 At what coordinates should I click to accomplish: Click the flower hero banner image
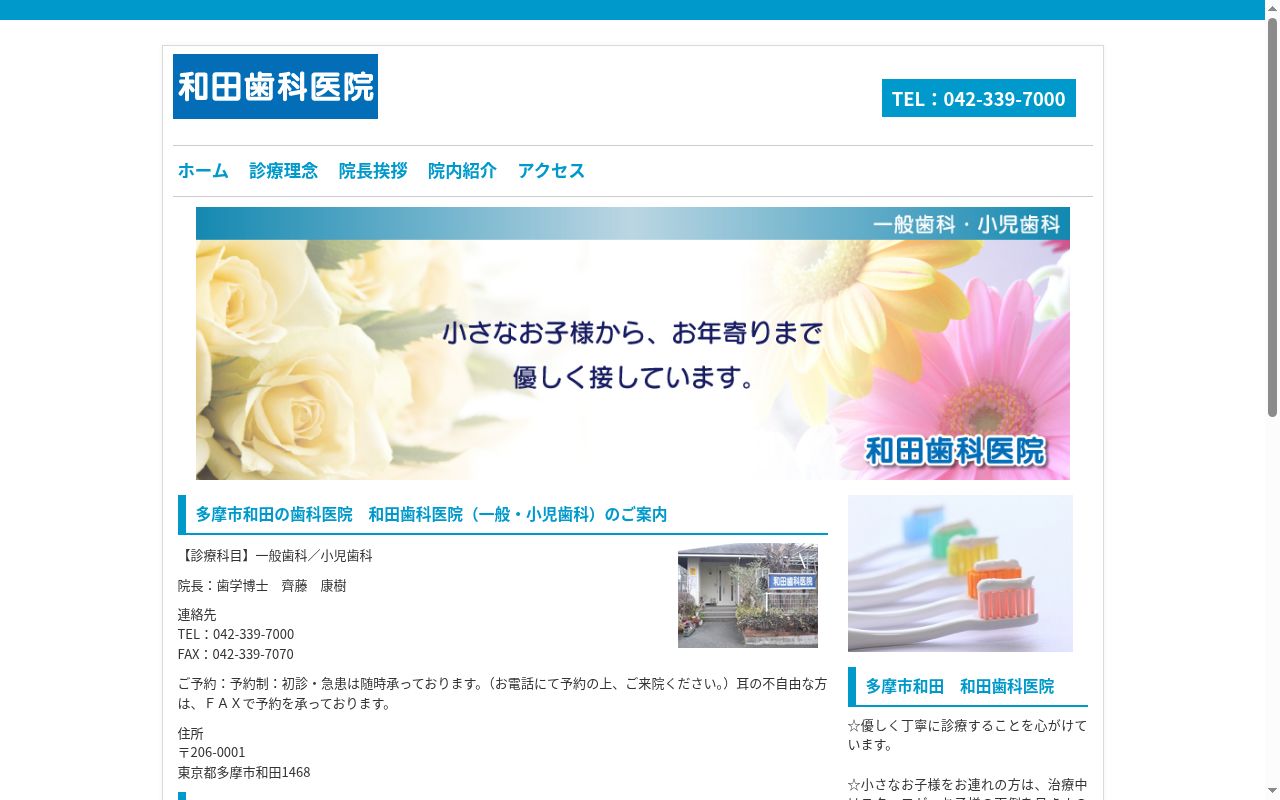pyautogui.click(x=633, y=343)
